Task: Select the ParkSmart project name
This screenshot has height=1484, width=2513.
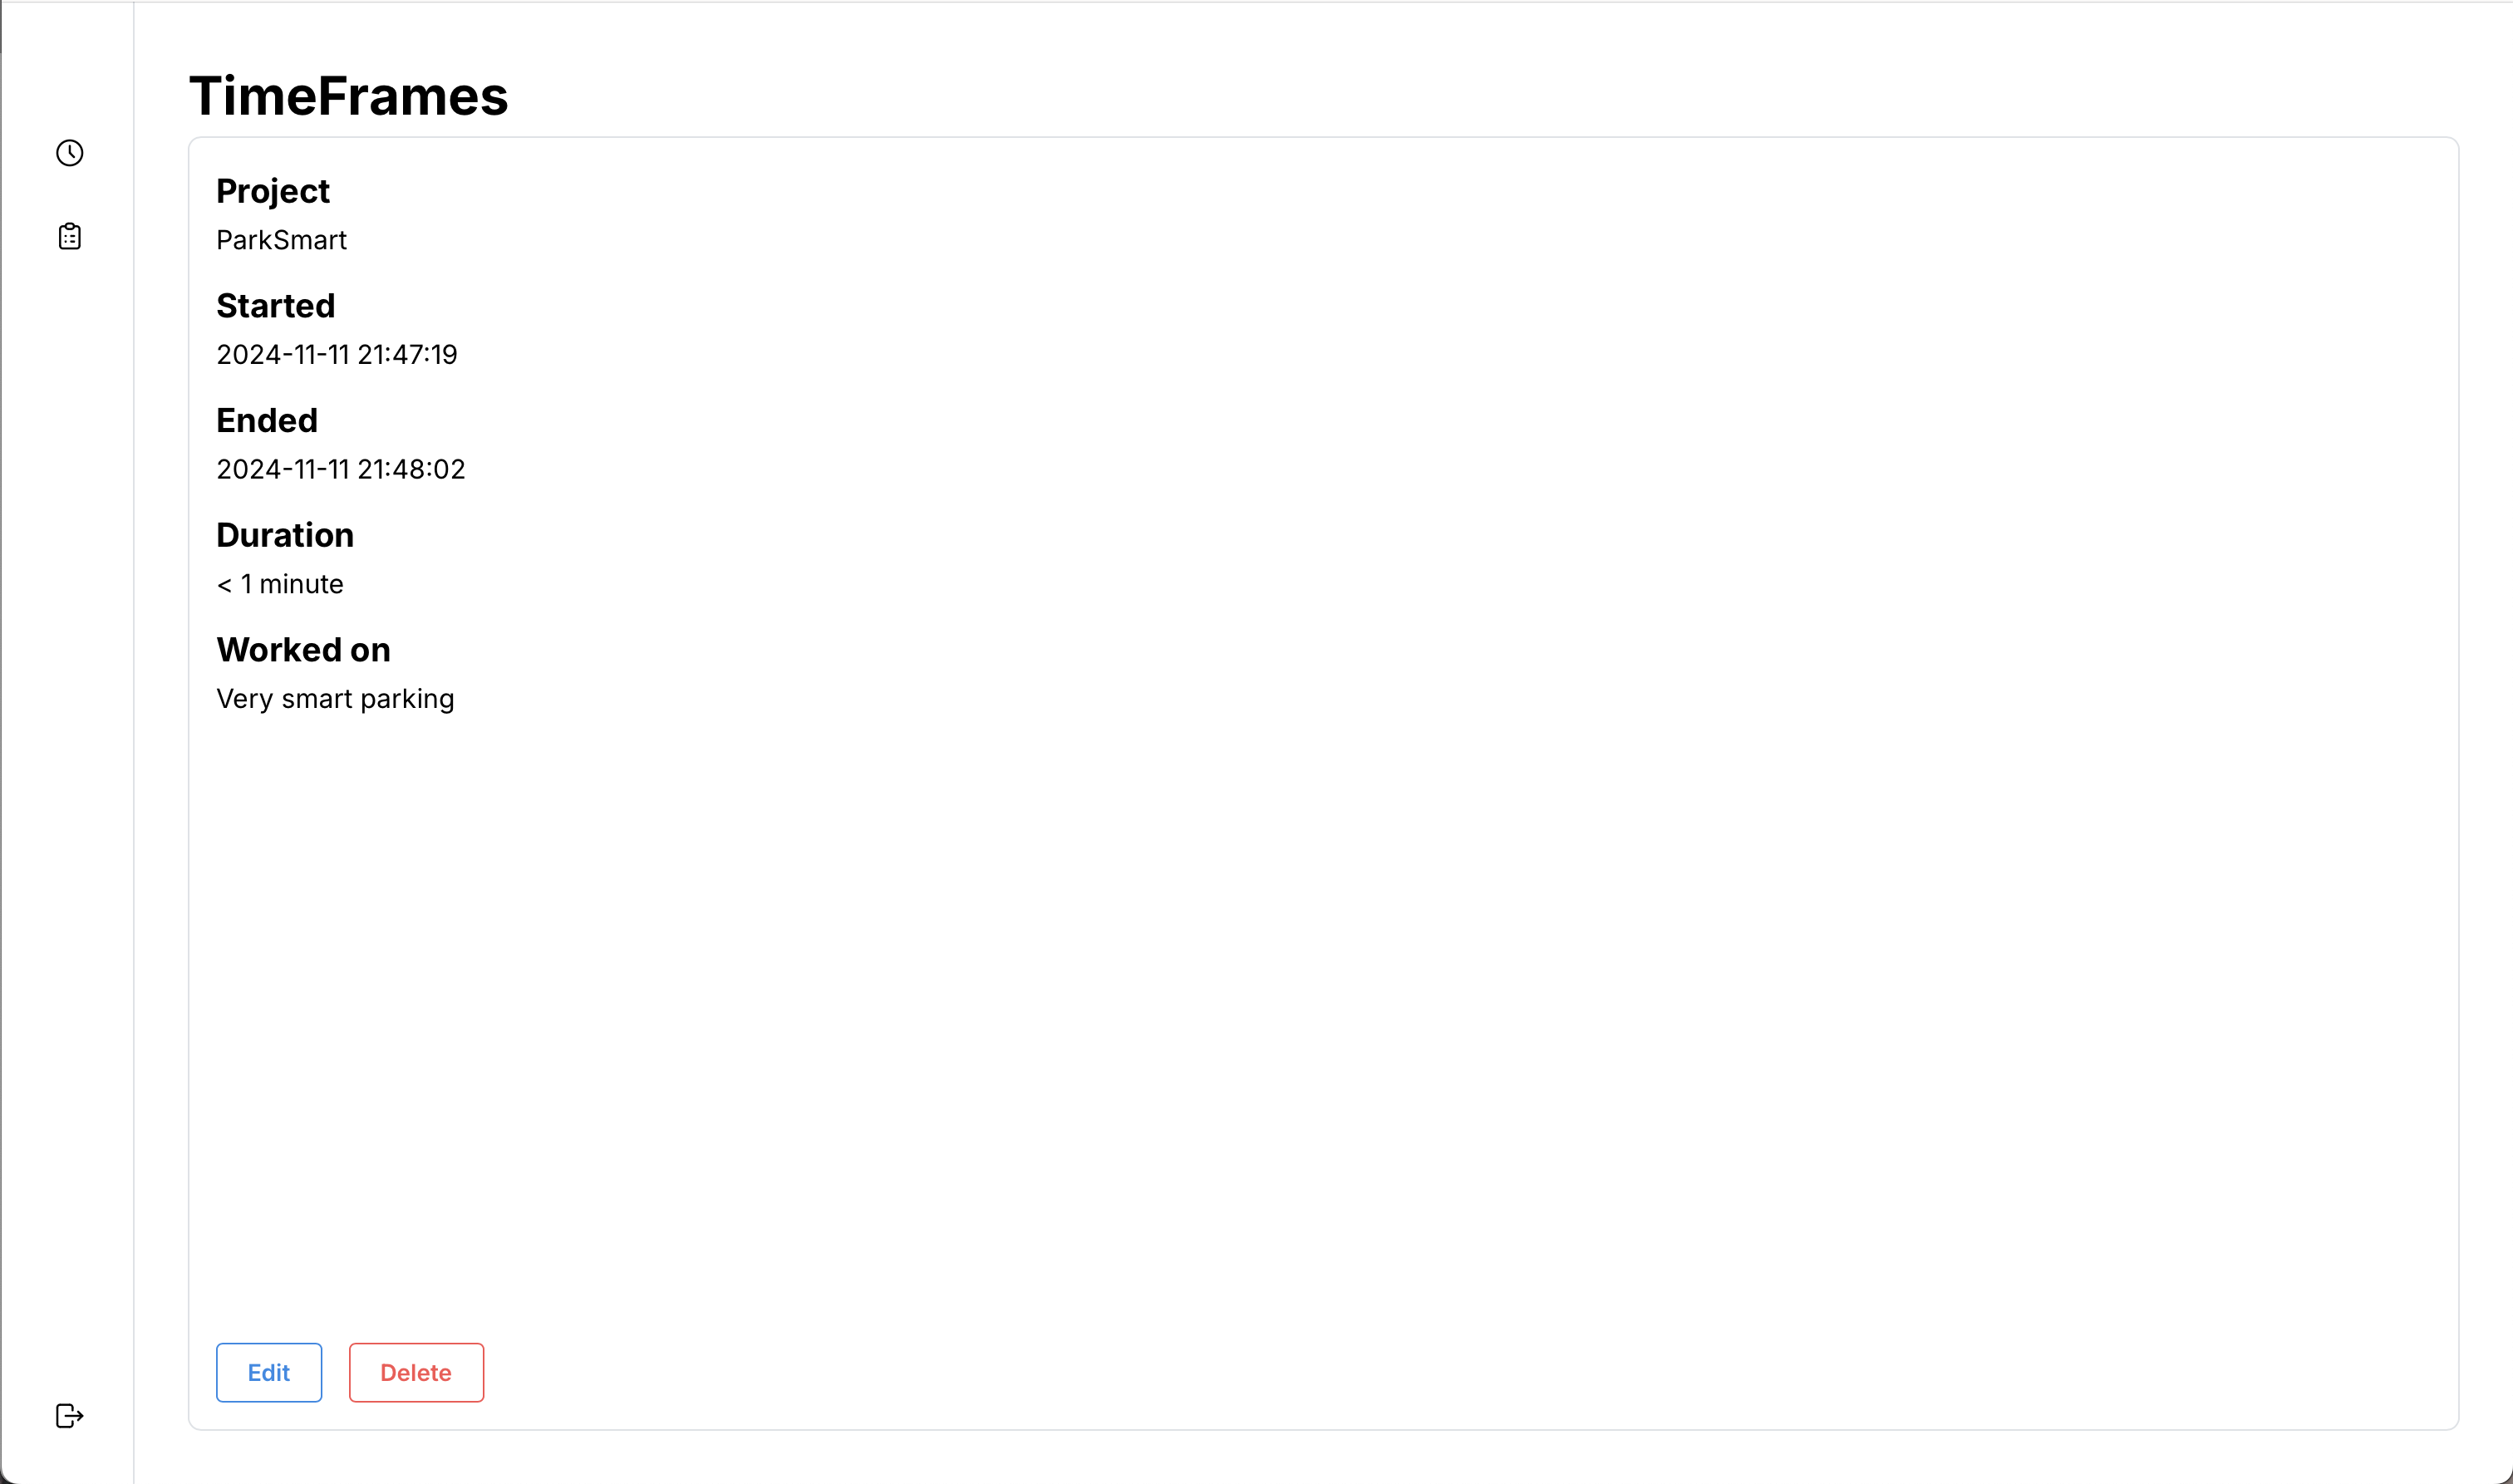Action: 281,240
